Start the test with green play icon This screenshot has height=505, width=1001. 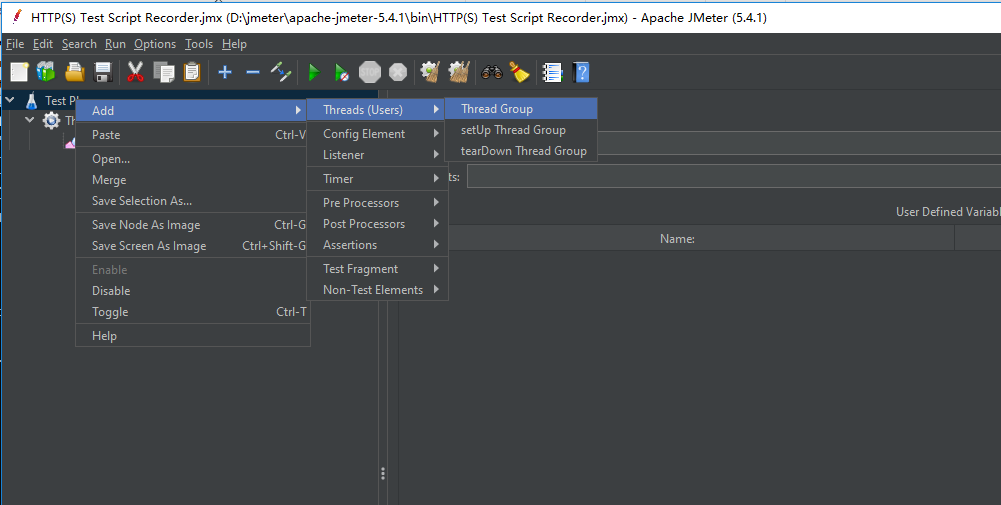coord(313,72)
